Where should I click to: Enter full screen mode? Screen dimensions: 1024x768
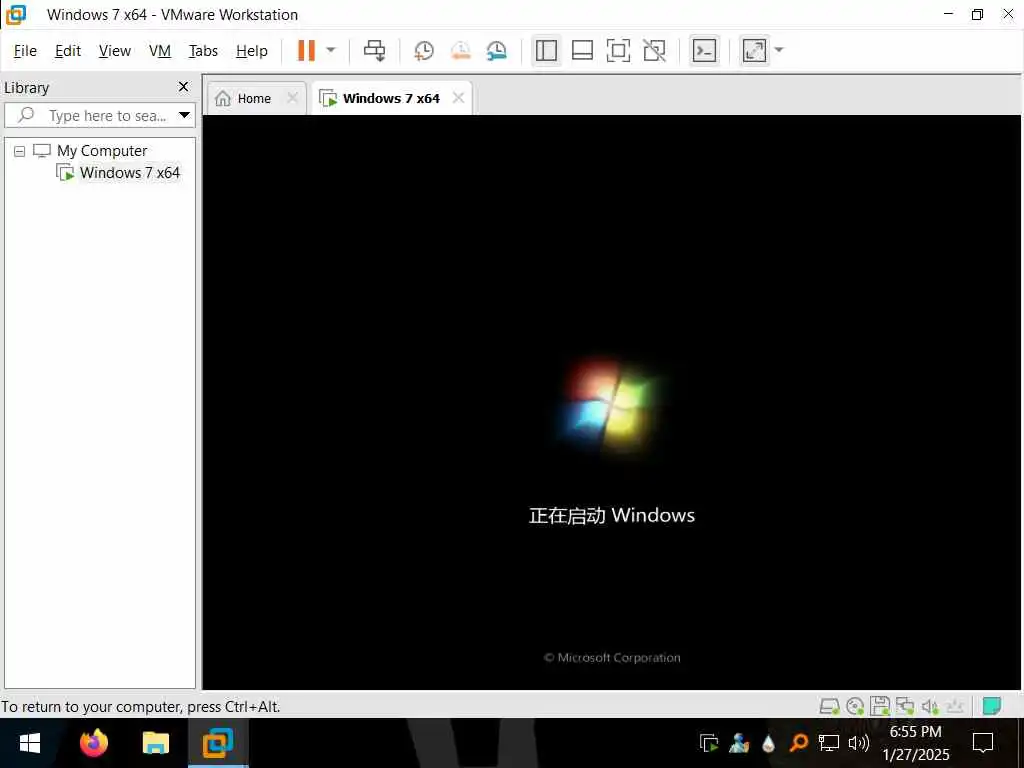point(618,50)
